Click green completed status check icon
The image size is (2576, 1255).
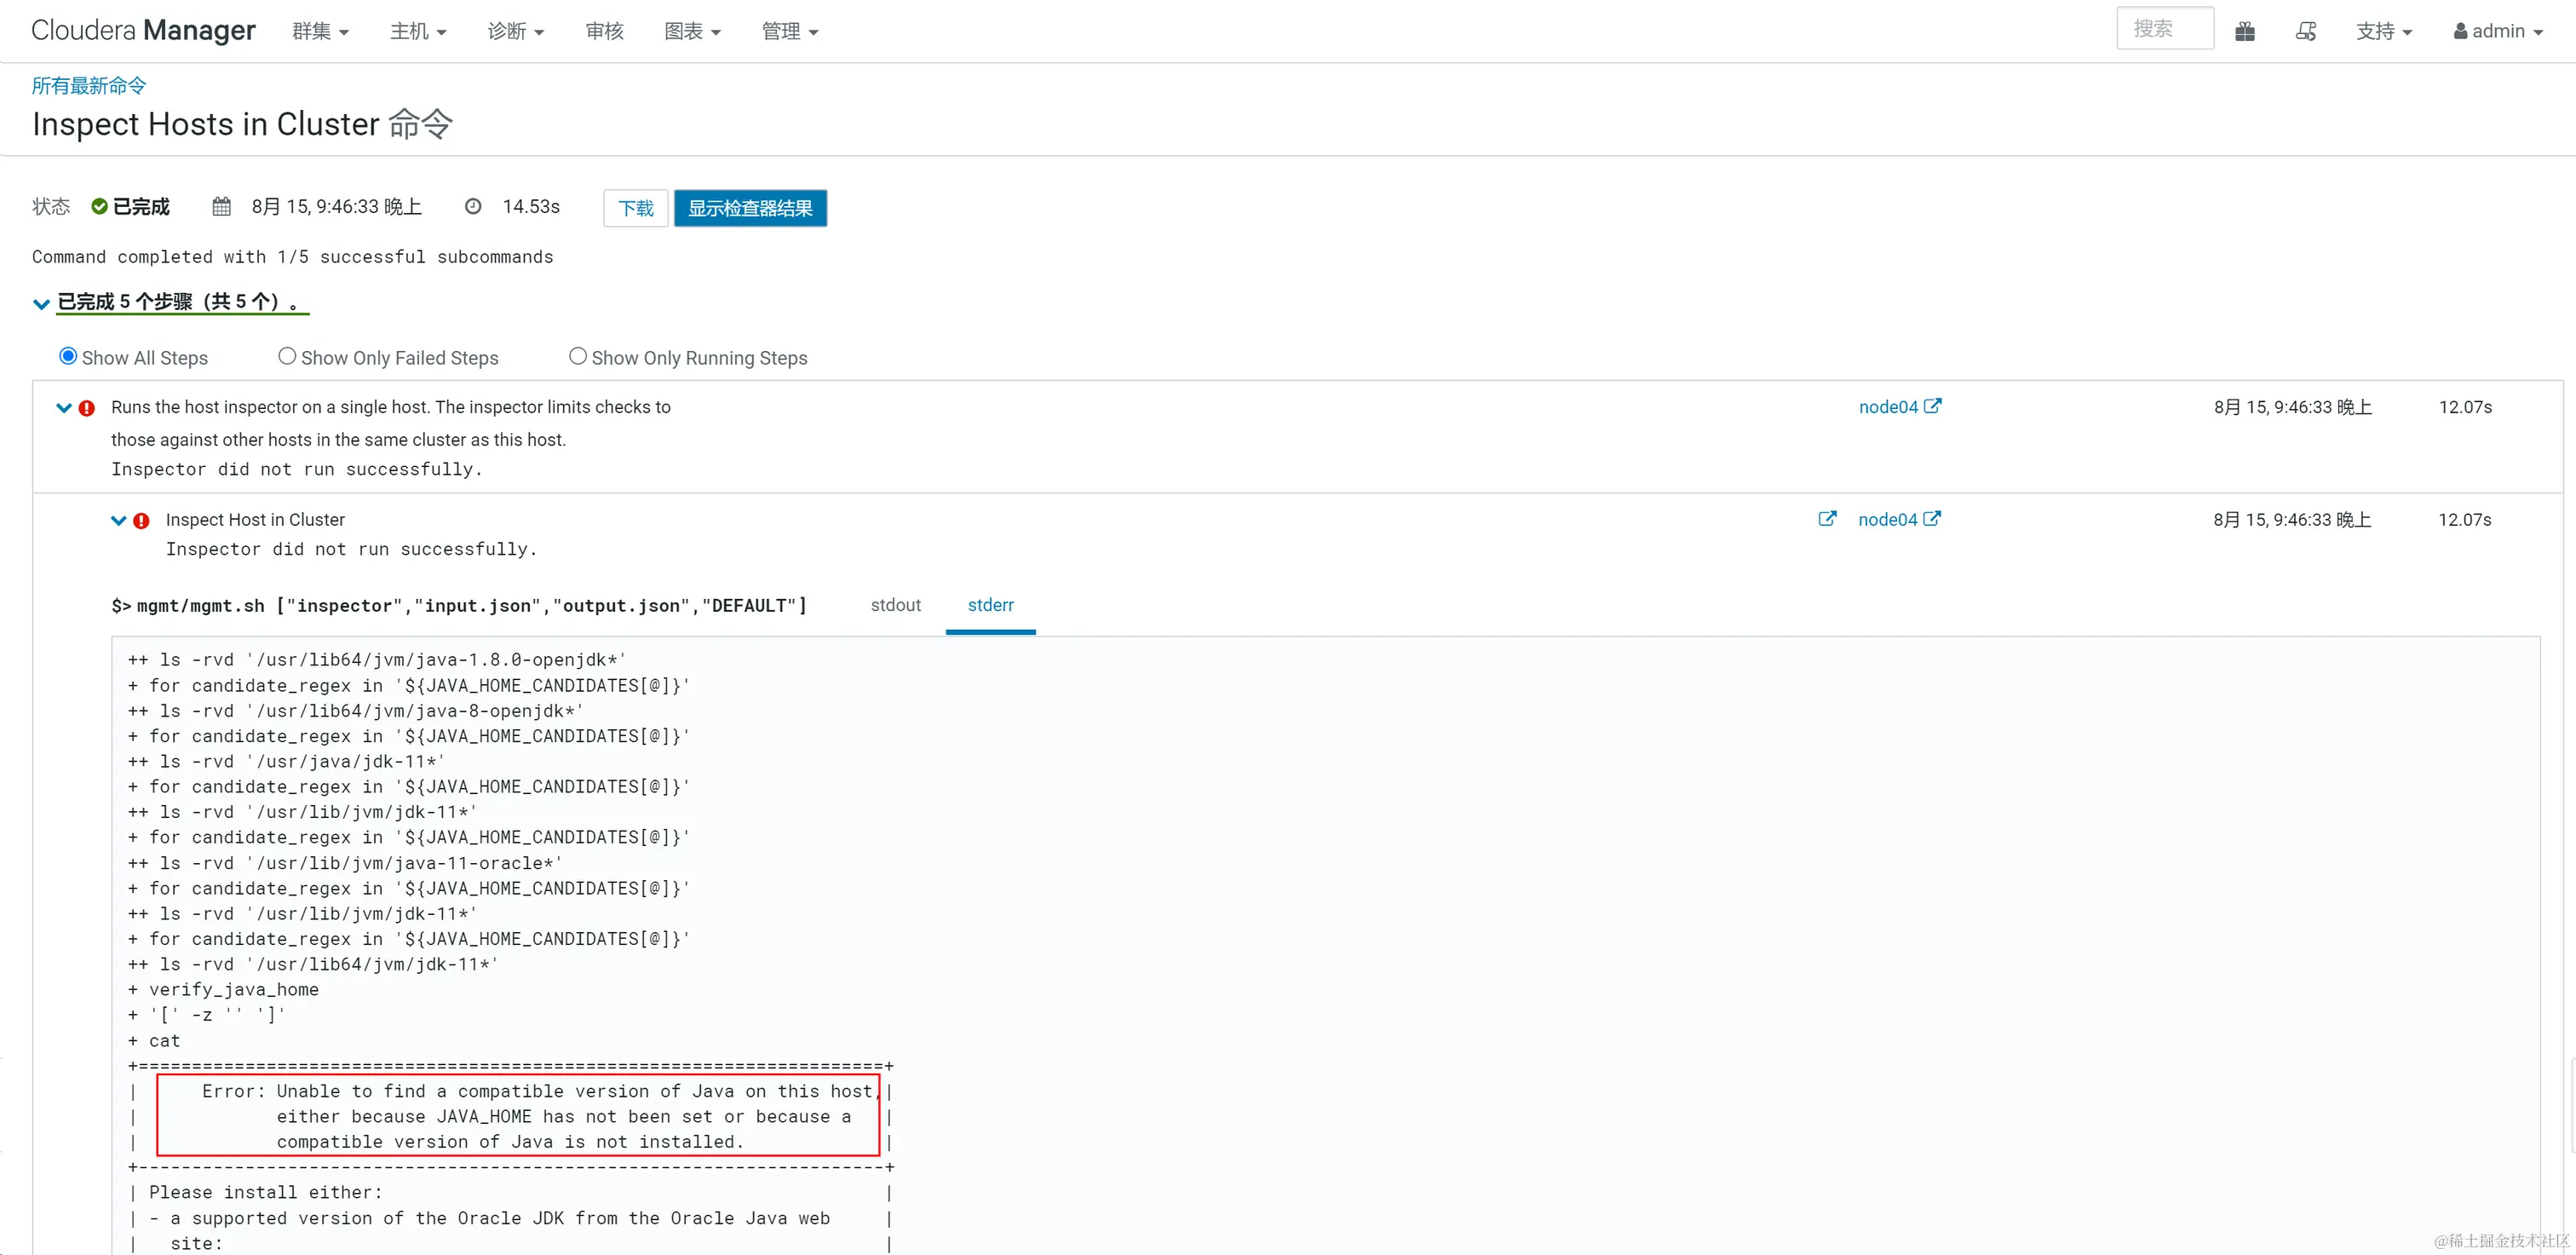(99, 206)
